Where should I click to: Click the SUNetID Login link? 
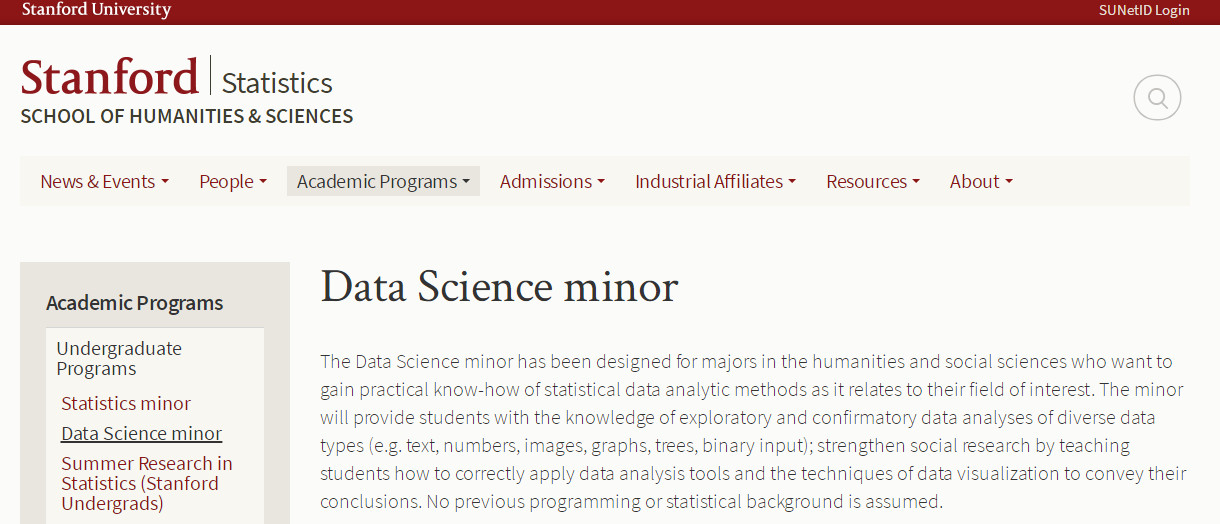click(1144, 10)
